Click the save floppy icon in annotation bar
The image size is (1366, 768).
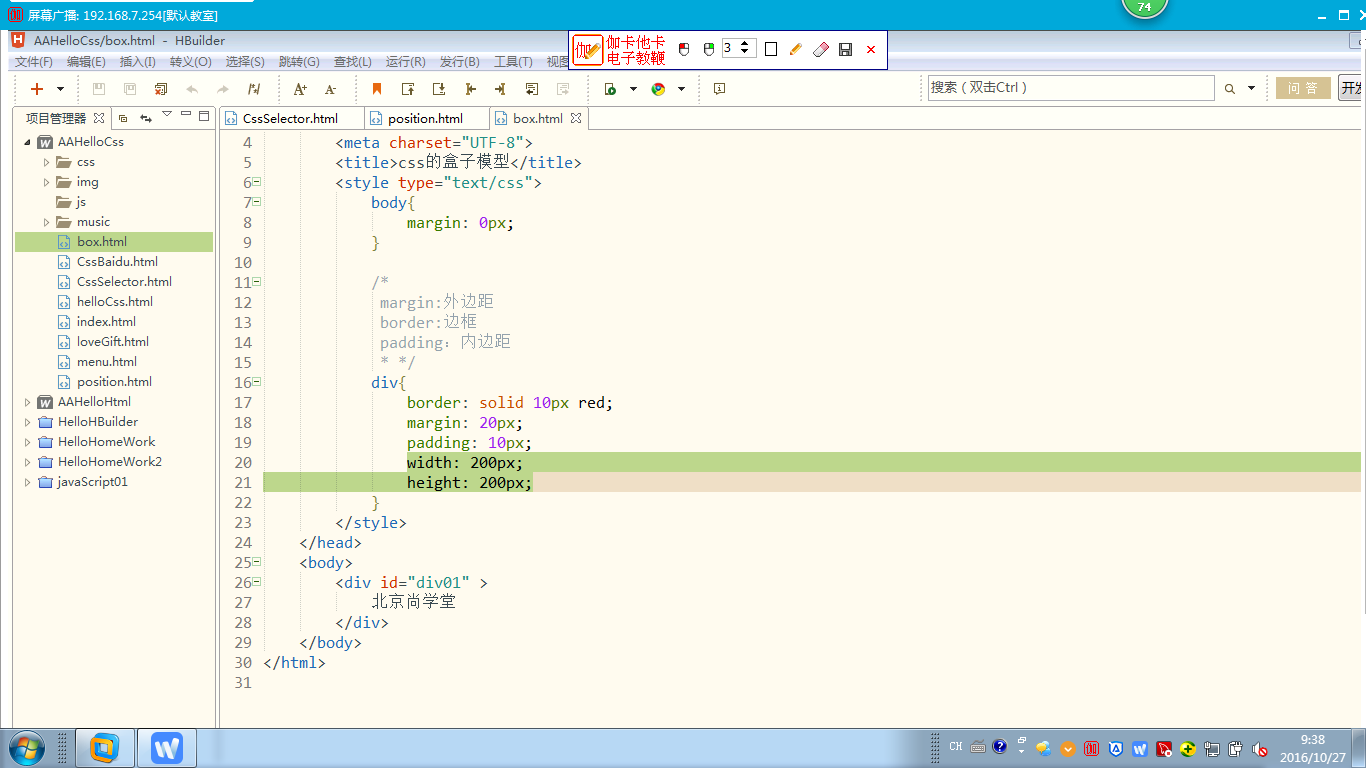[845, 49]
